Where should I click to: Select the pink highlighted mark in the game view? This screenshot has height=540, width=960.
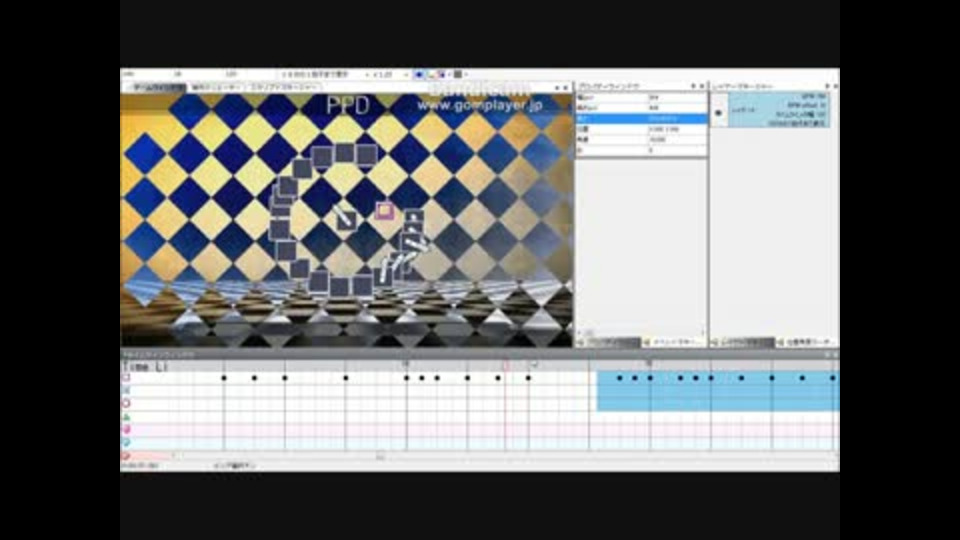384,211
